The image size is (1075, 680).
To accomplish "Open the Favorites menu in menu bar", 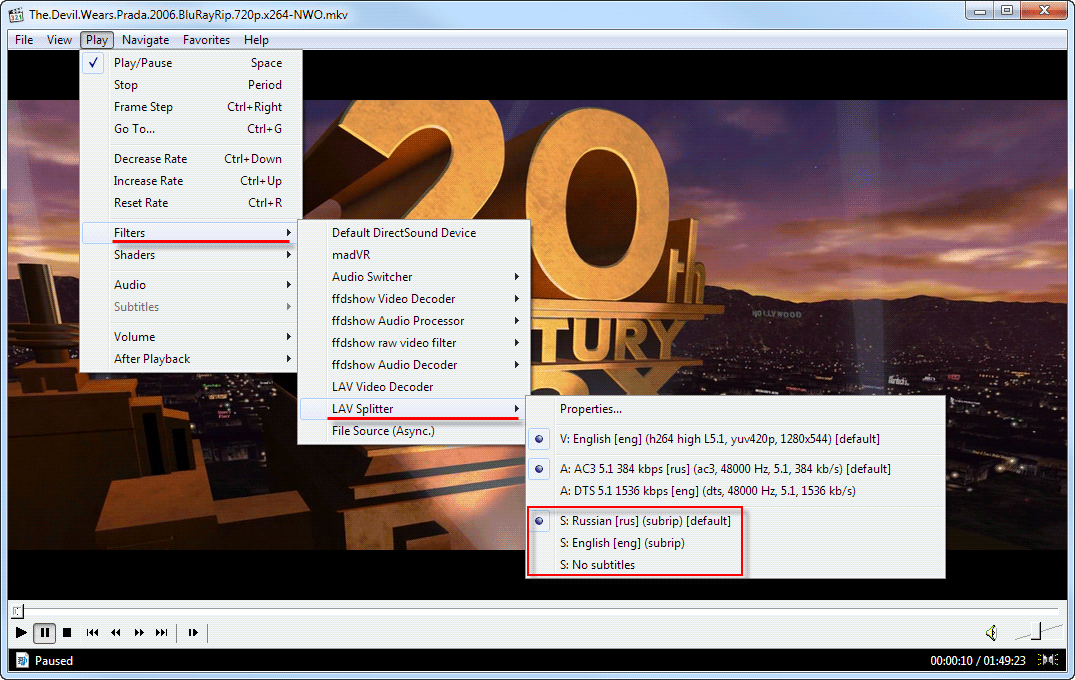I will [x=206, y=40].
